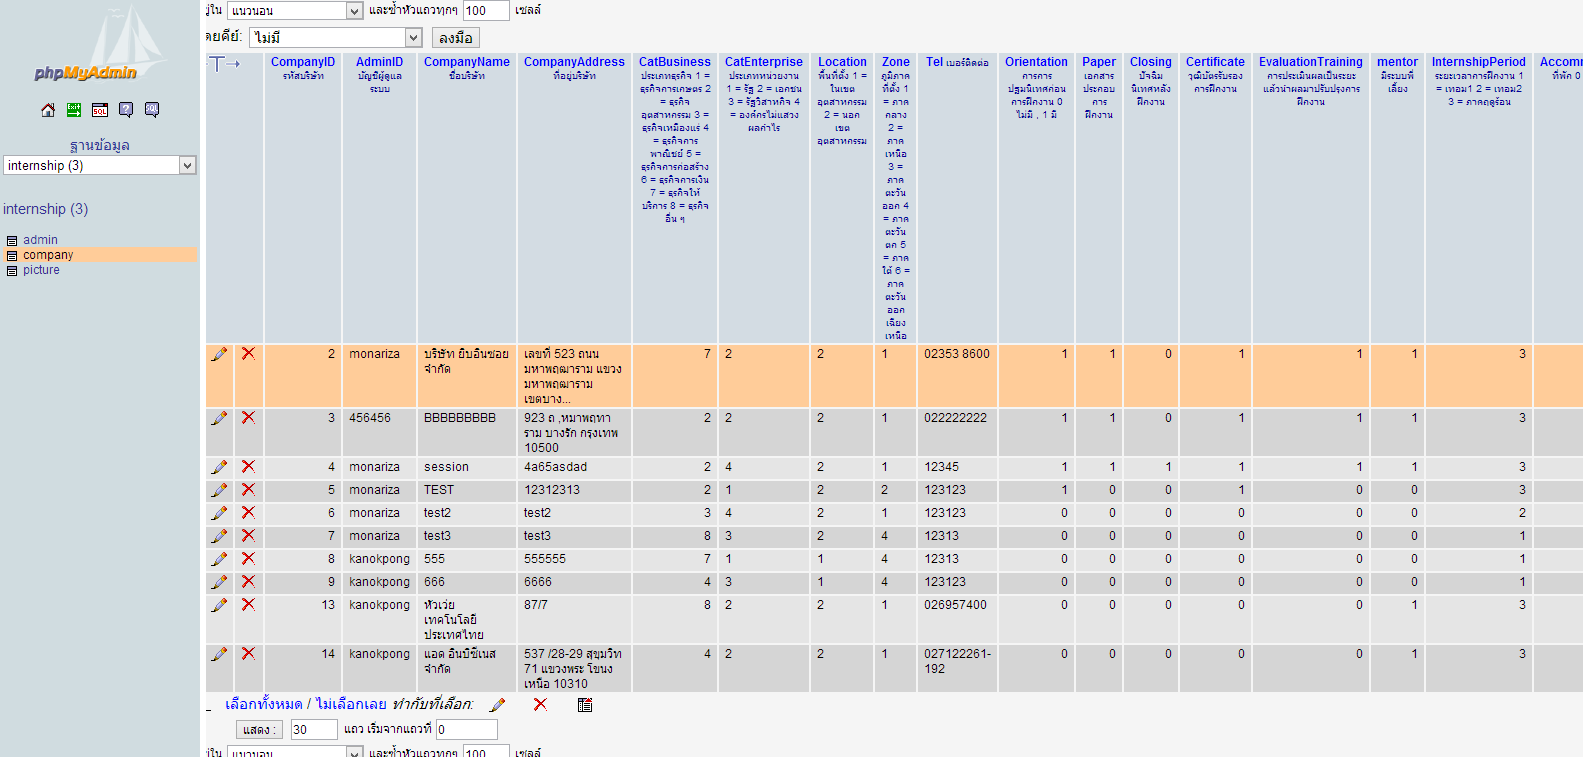Click the export icon below the table

click(585, 705)
